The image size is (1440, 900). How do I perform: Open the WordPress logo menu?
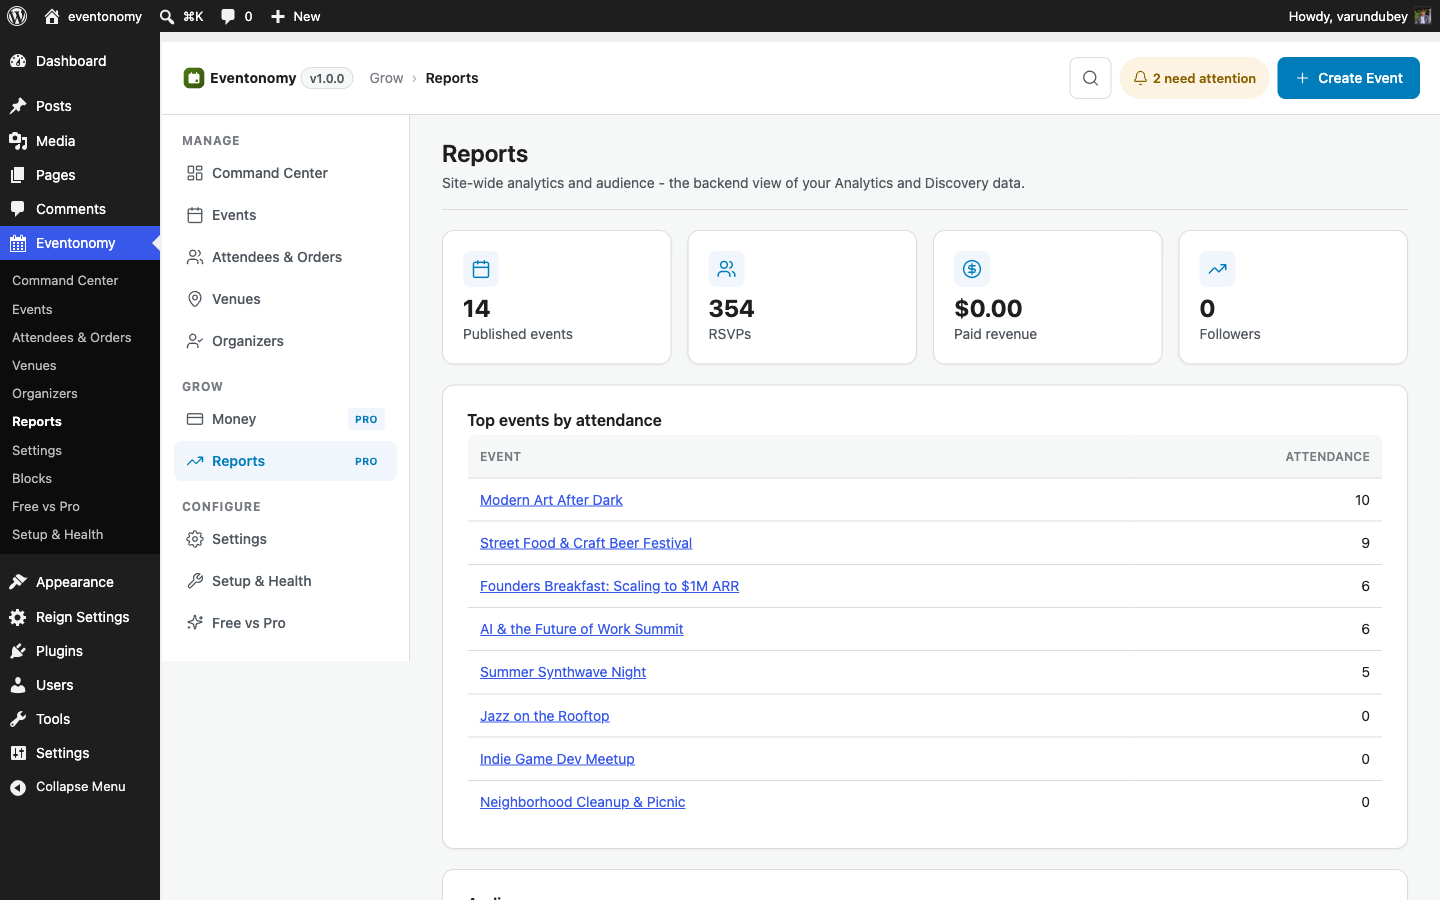point(17,16)
